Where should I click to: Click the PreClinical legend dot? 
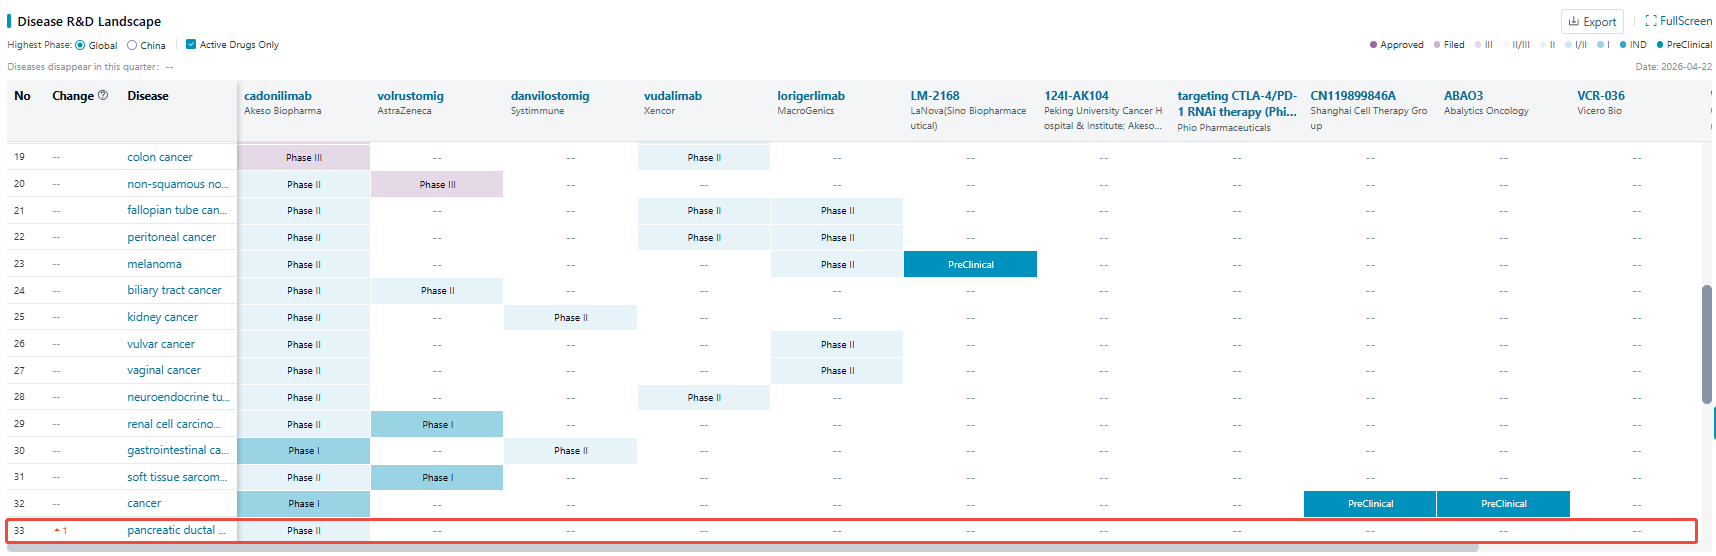[x=1660, y=45]
